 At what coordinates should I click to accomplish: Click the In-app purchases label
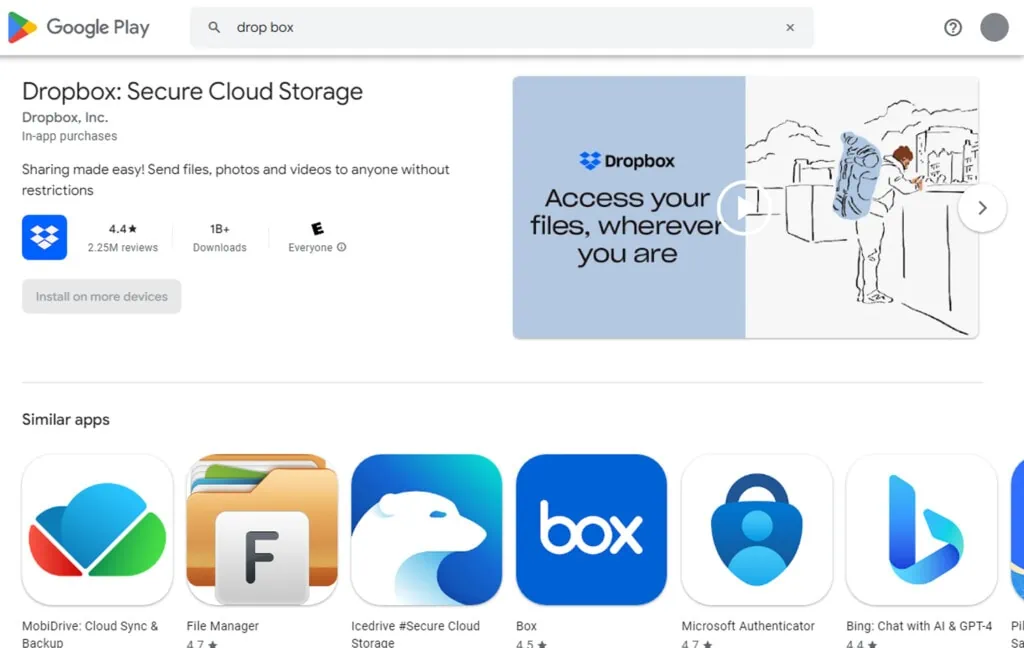pyautogui.click(x=70, y=136)
